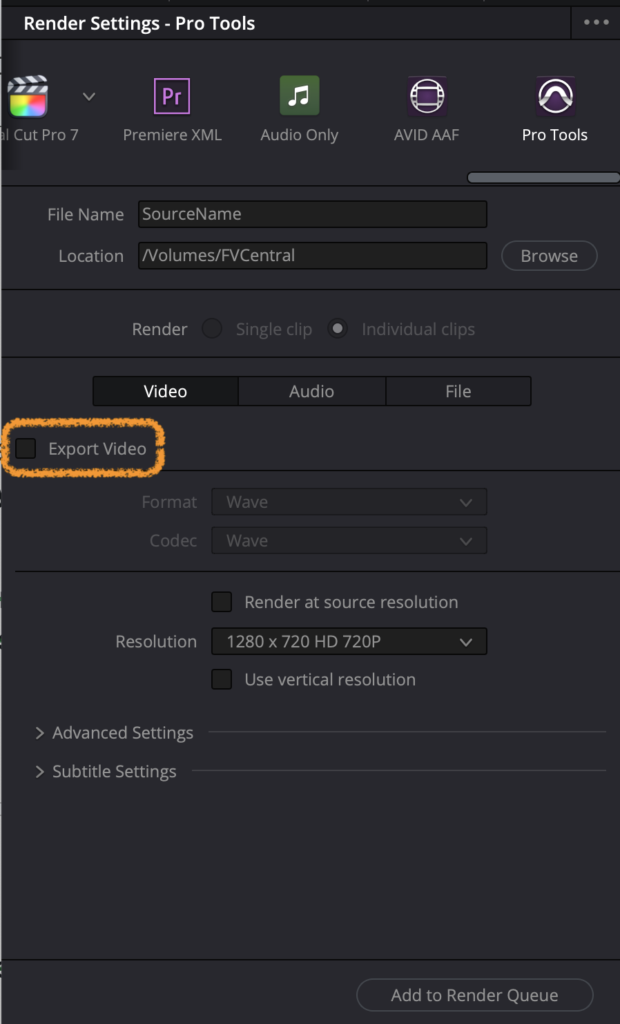Open the three-dot Render Settings options menu

[x=596, y=23]
